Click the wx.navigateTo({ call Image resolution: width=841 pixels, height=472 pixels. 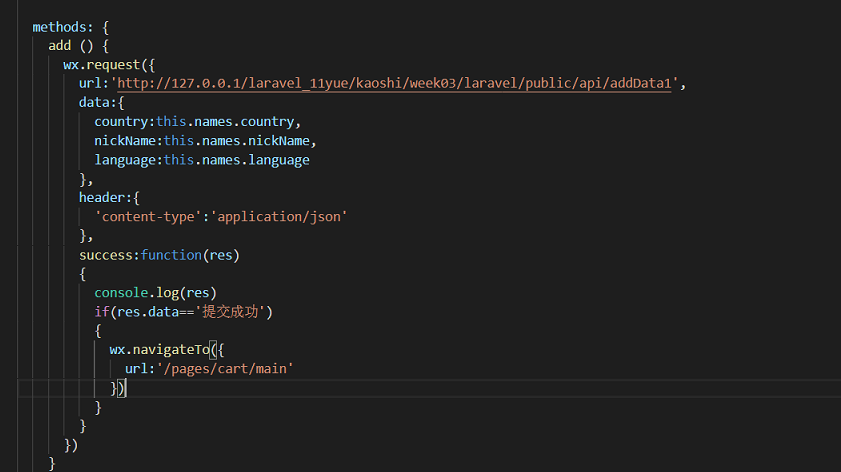pyautogui.click(x=167, y=350)
